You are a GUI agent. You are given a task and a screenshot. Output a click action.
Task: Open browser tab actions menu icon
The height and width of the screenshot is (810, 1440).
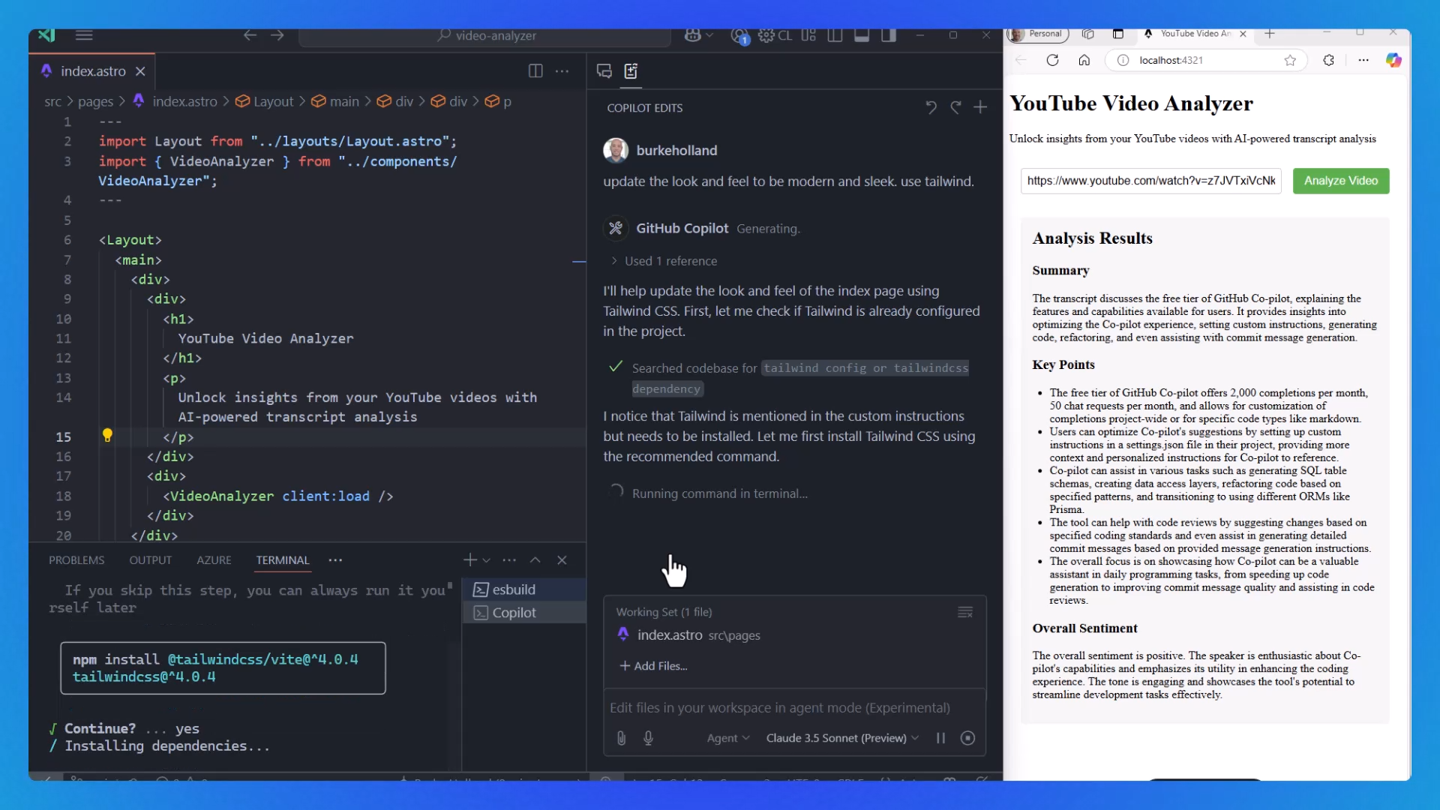point(1118,34)
